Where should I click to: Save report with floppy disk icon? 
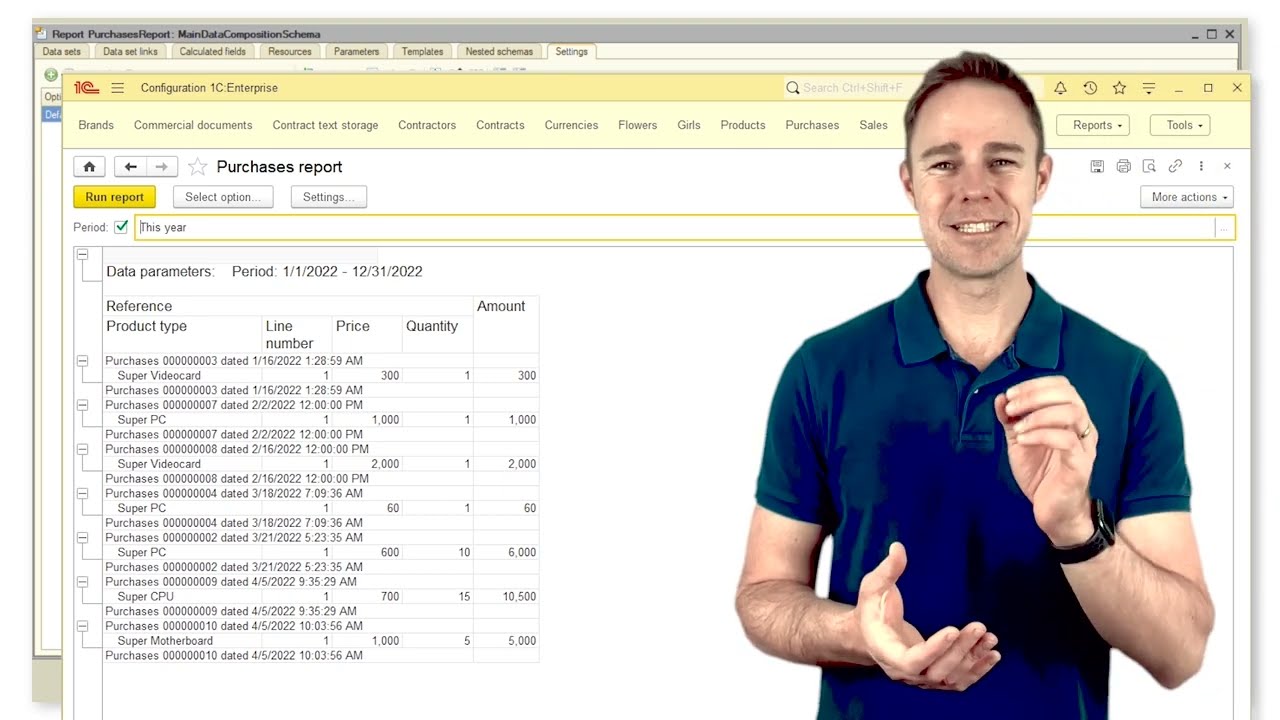point(1097,166)
